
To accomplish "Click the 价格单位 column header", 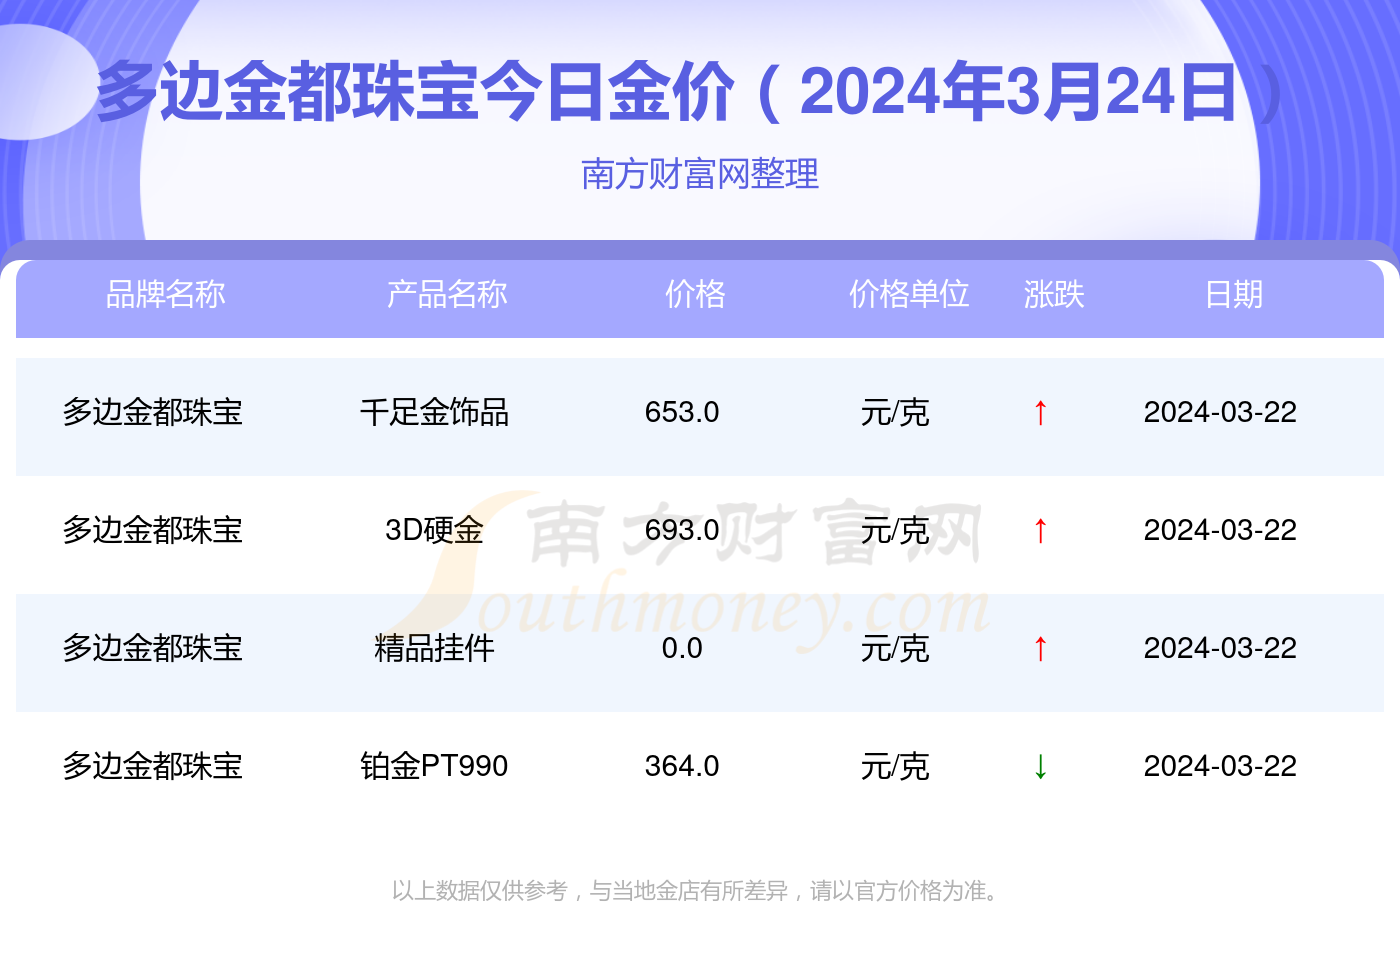I will (x=909, y=294).
